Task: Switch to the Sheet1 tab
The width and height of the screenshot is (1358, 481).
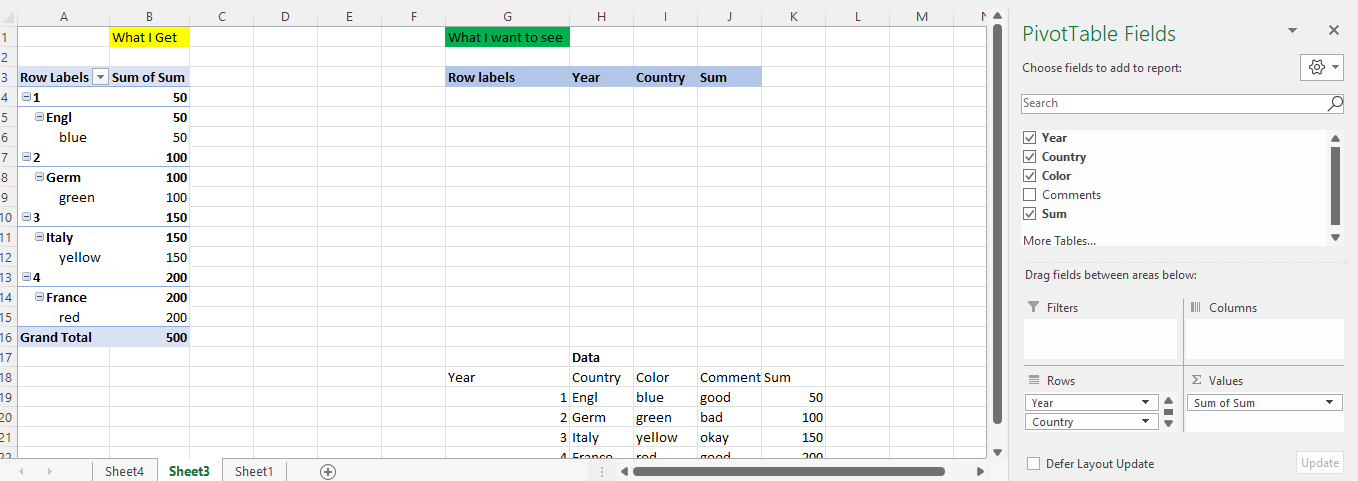Action: 253,471
